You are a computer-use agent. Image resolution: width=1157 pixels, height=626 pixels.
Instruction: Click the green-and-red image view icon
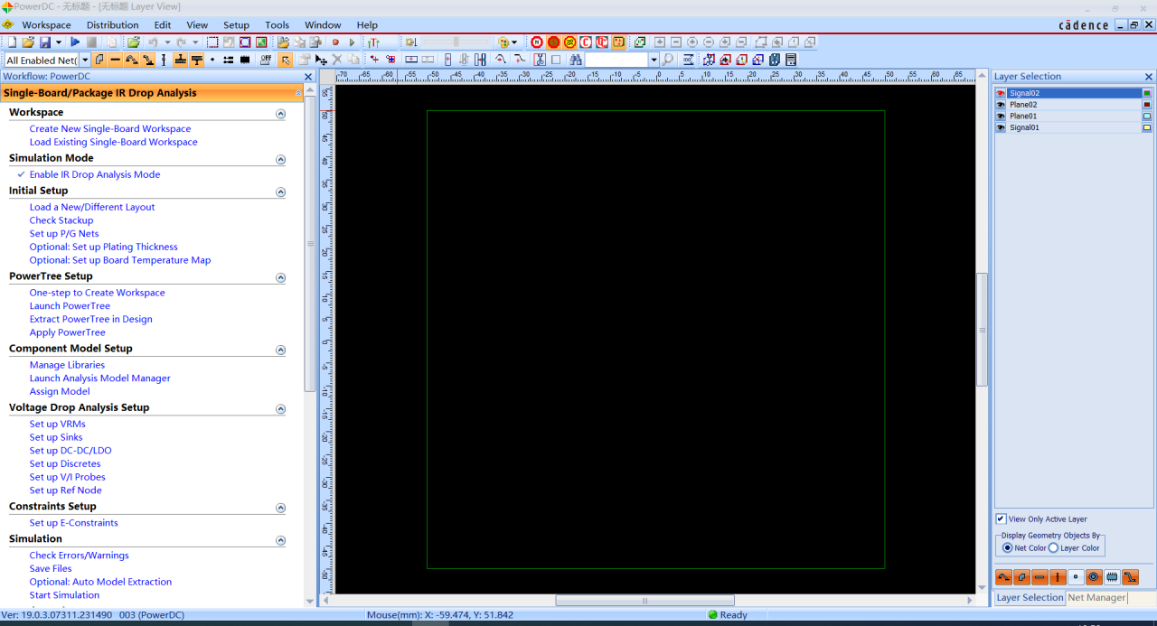click(x=261, y=43)
